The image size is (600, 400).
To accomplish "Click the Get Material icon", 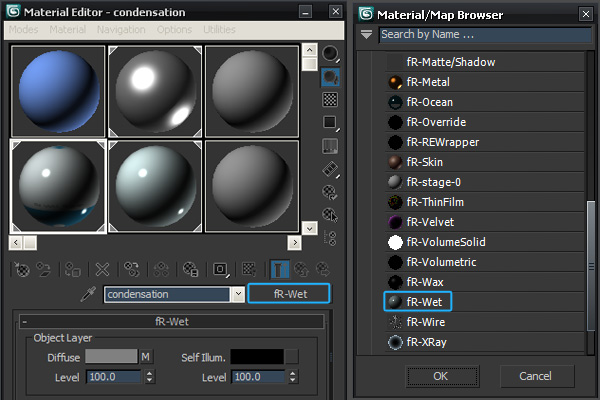I will (22, 269).
